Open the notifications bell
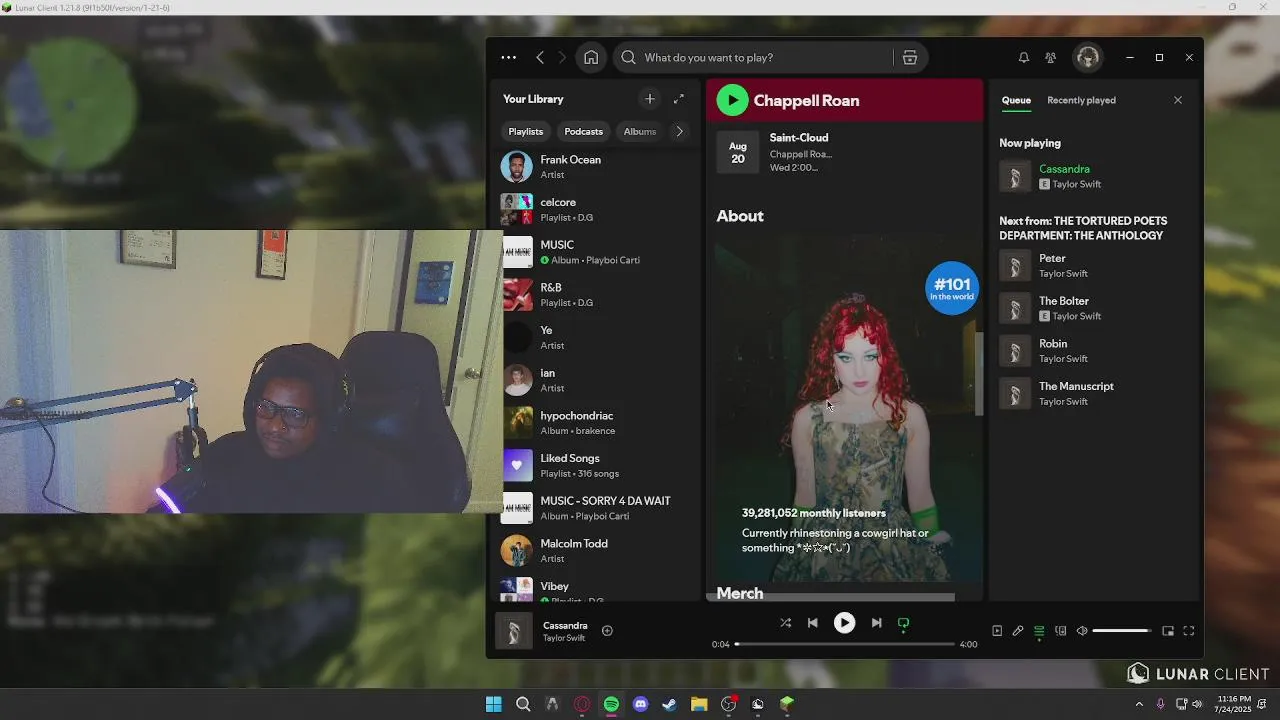 [x=1023, y=57]
